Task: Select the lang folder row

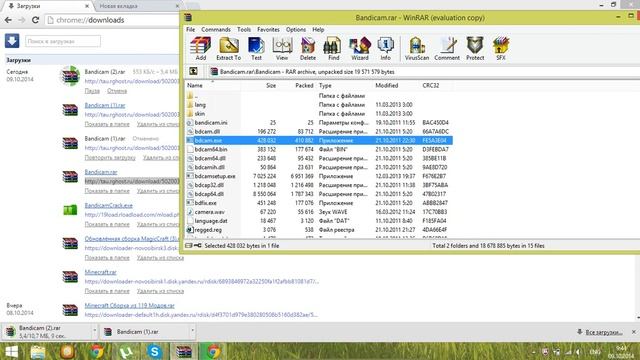Action: 319,104
